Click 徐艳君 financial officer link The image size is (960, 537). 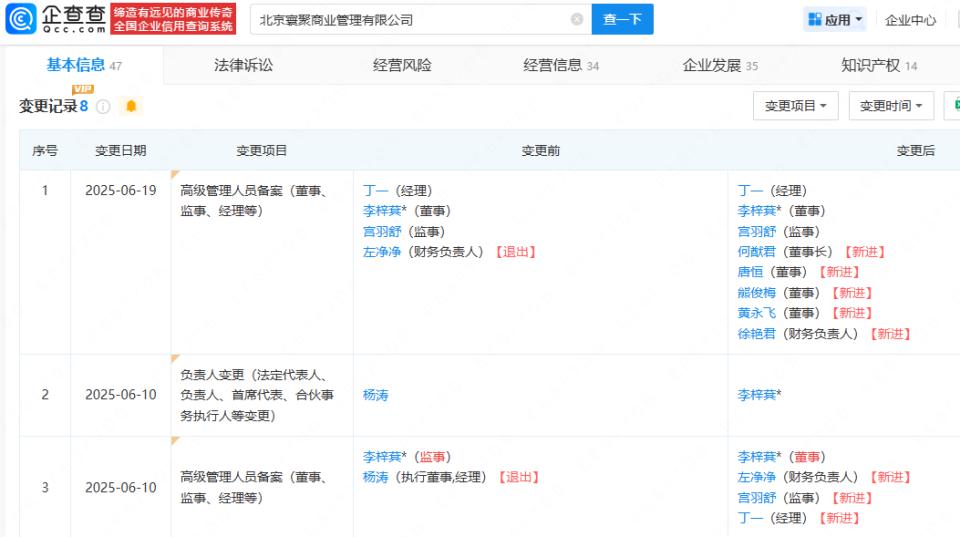pyautogui.click(x=757, y=334)
